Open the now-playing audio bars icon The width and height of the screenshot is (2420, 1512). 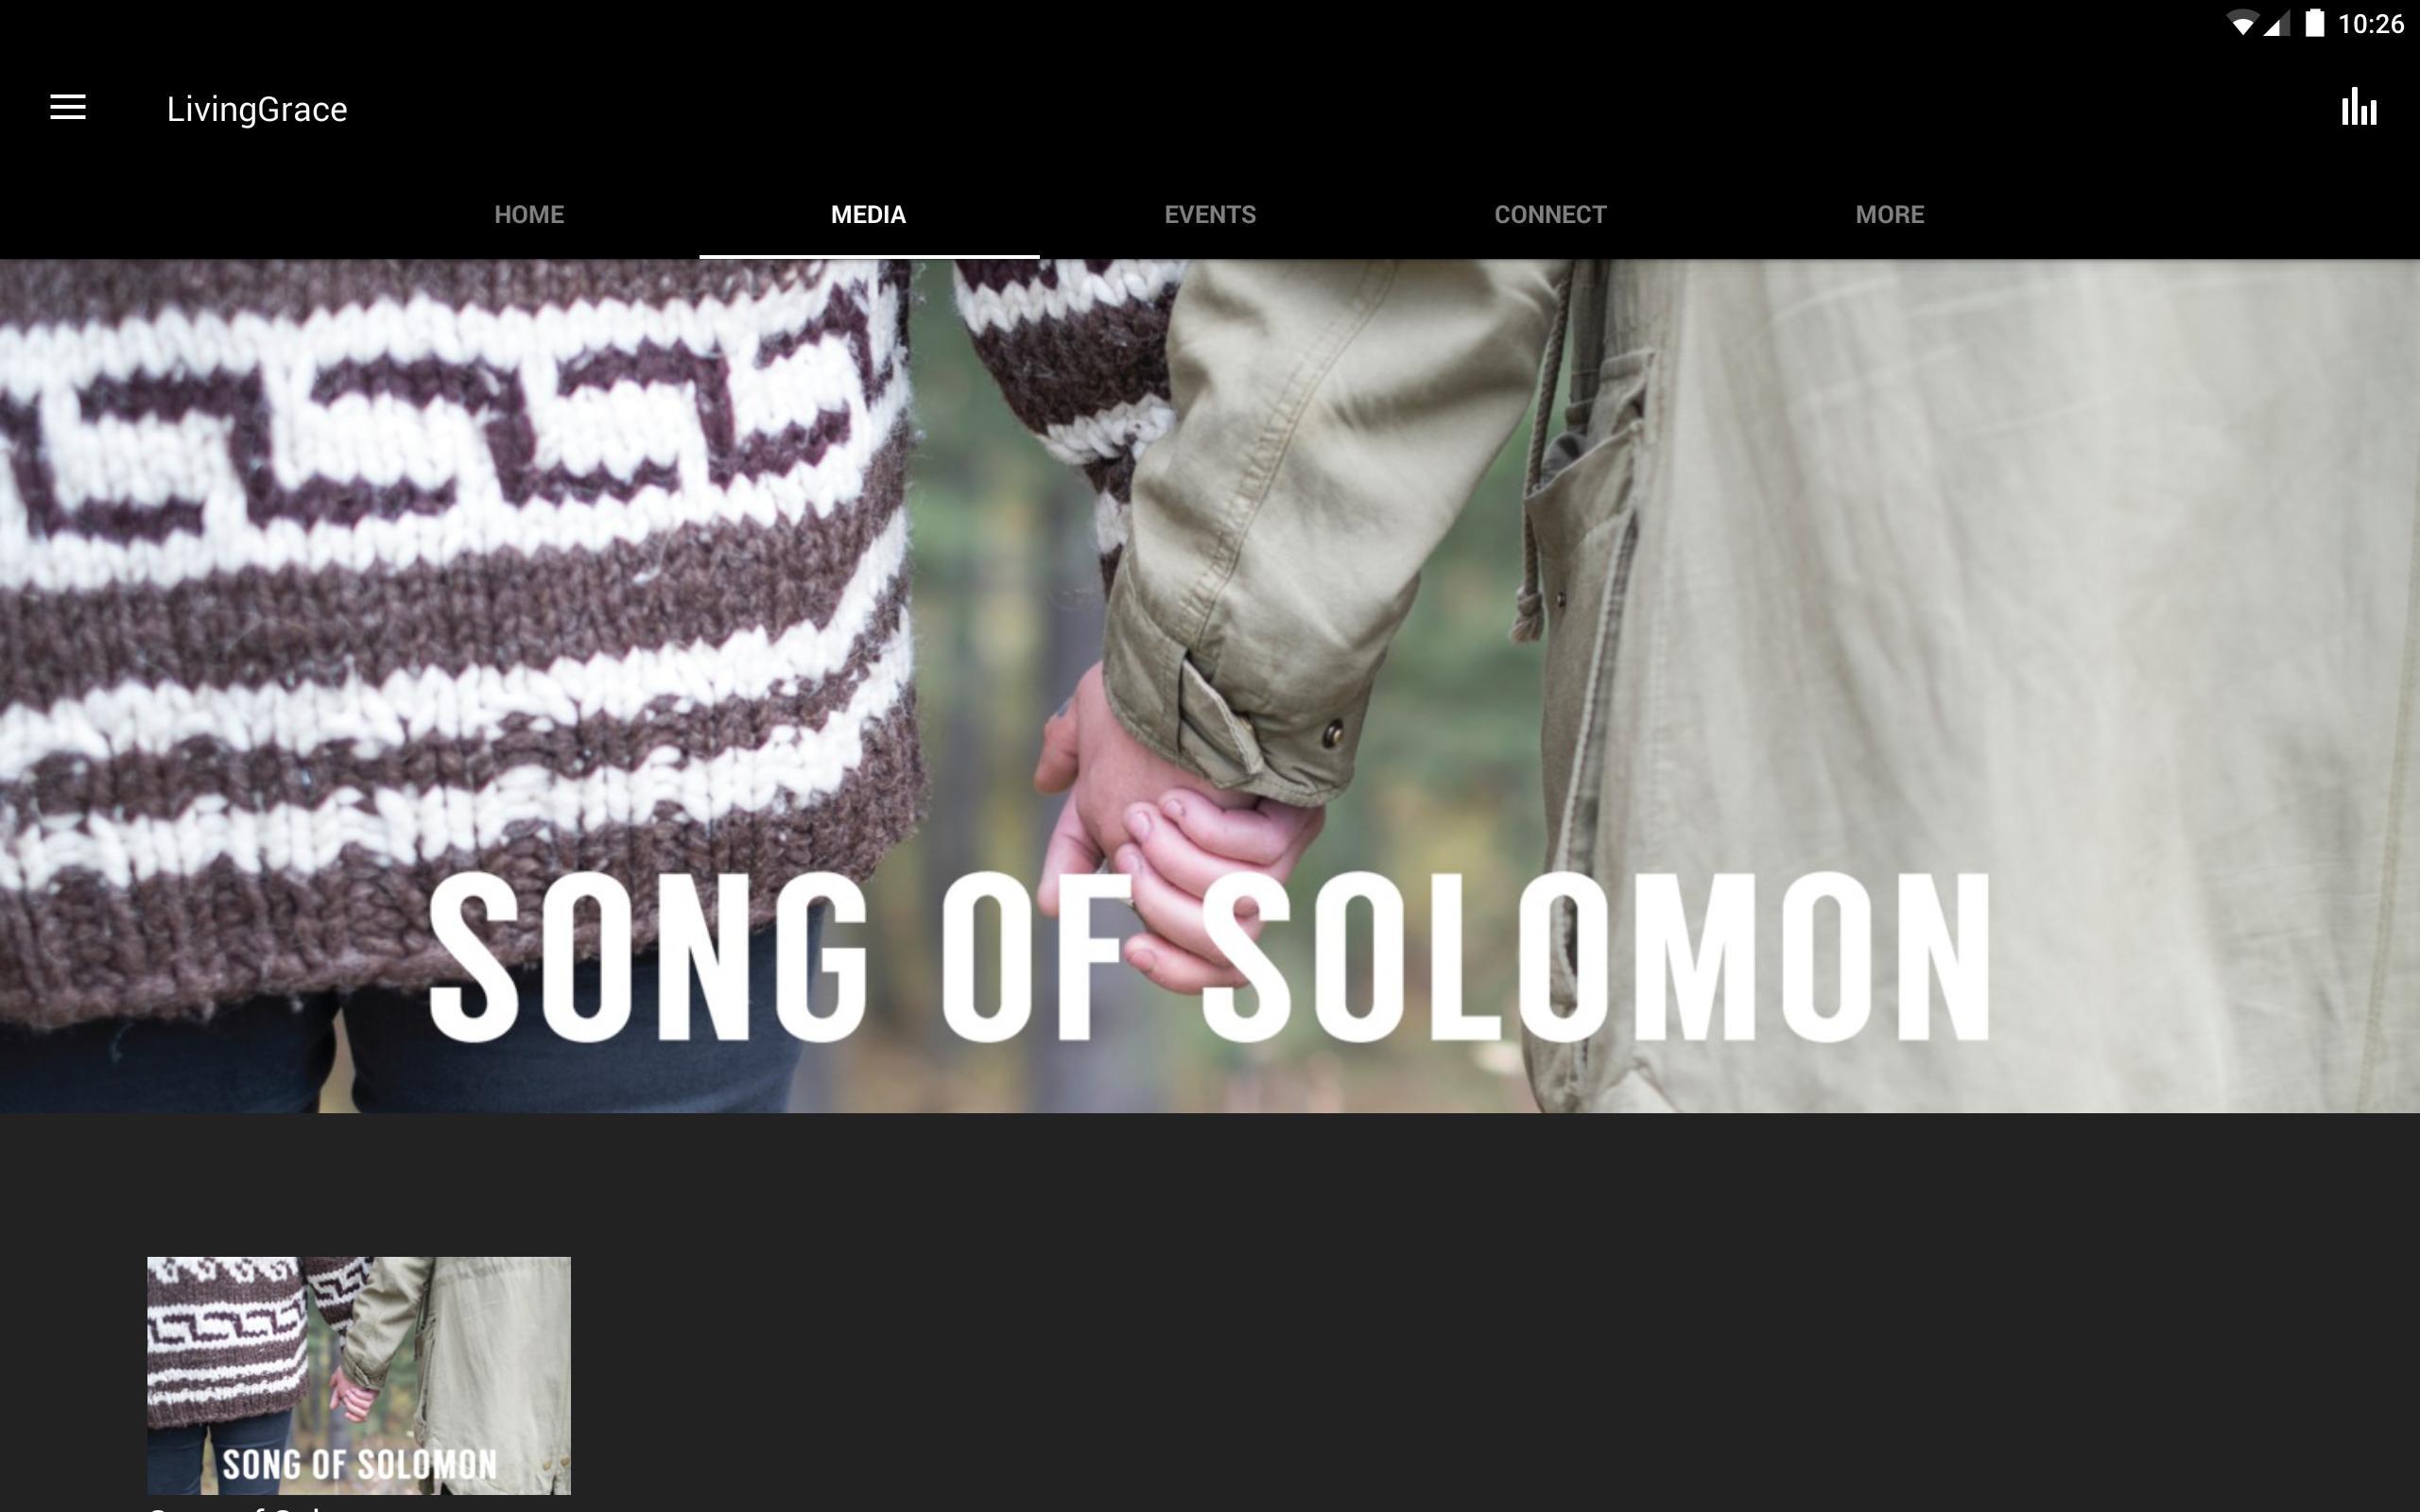click(x=2358, y=107)
